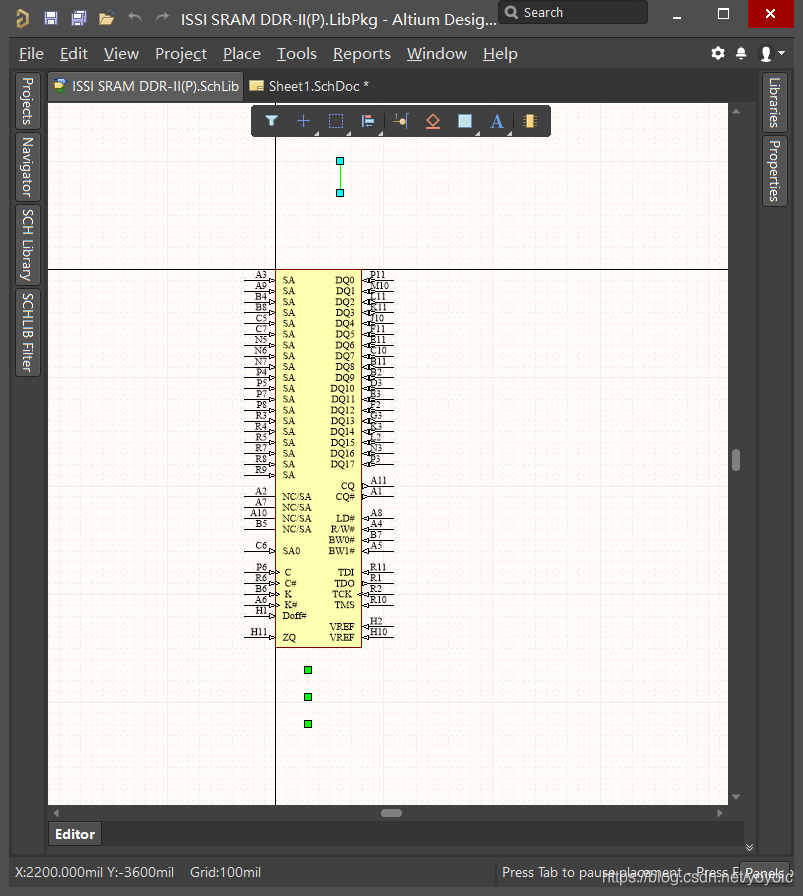Open the user account menu
This screenshot has width=803, height=896.
point(771,53)
